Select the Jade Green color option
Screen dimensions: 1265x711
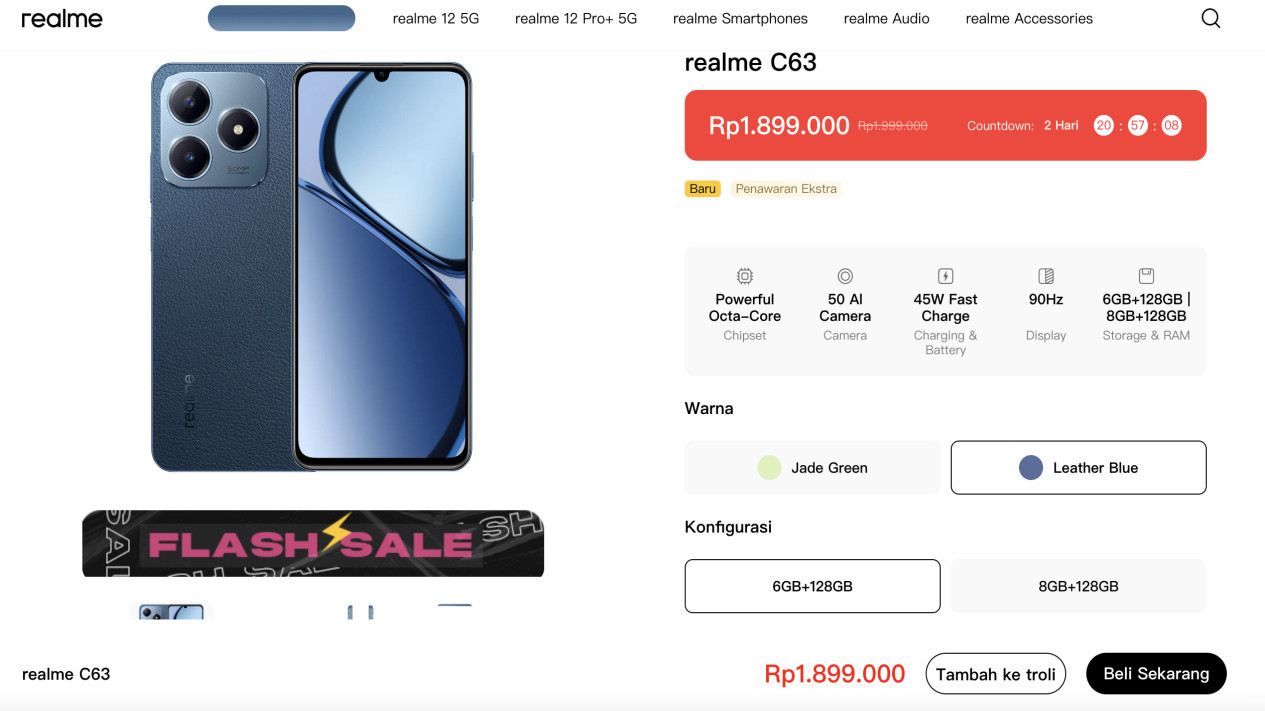click(x=812, y=468)
